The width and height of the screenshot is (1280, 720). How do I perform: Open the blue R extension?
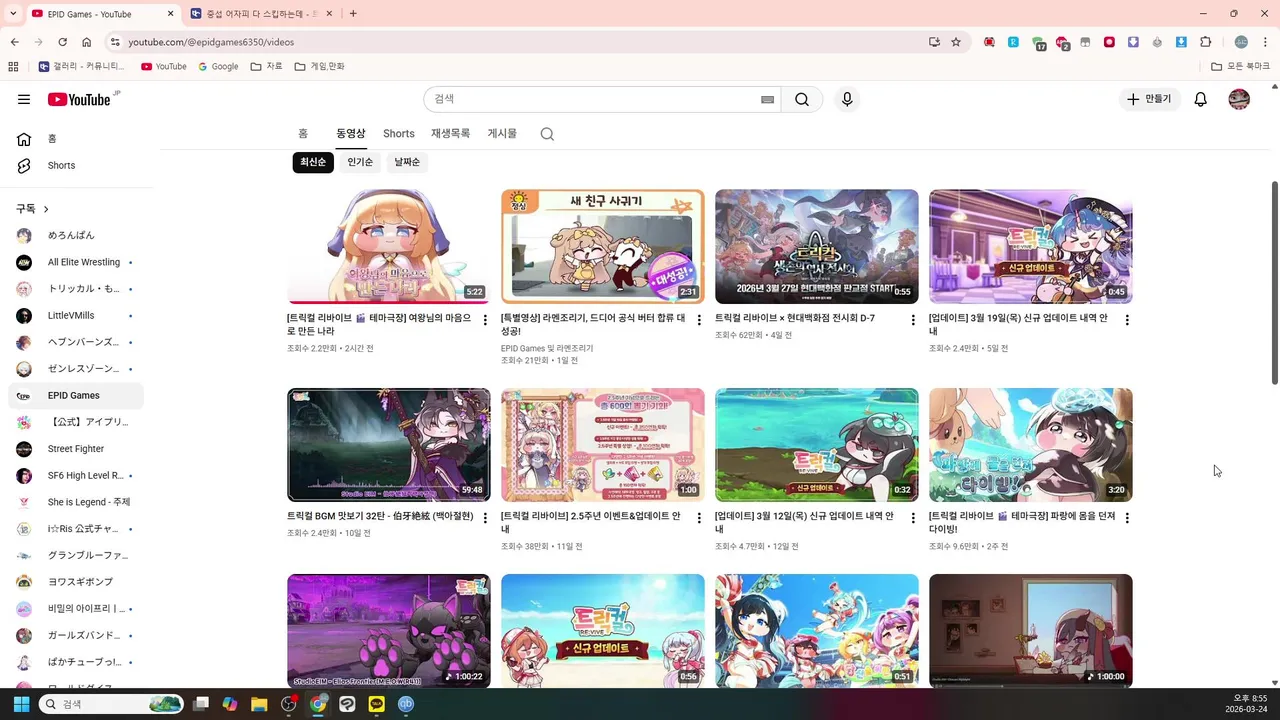coord(1013,42)
